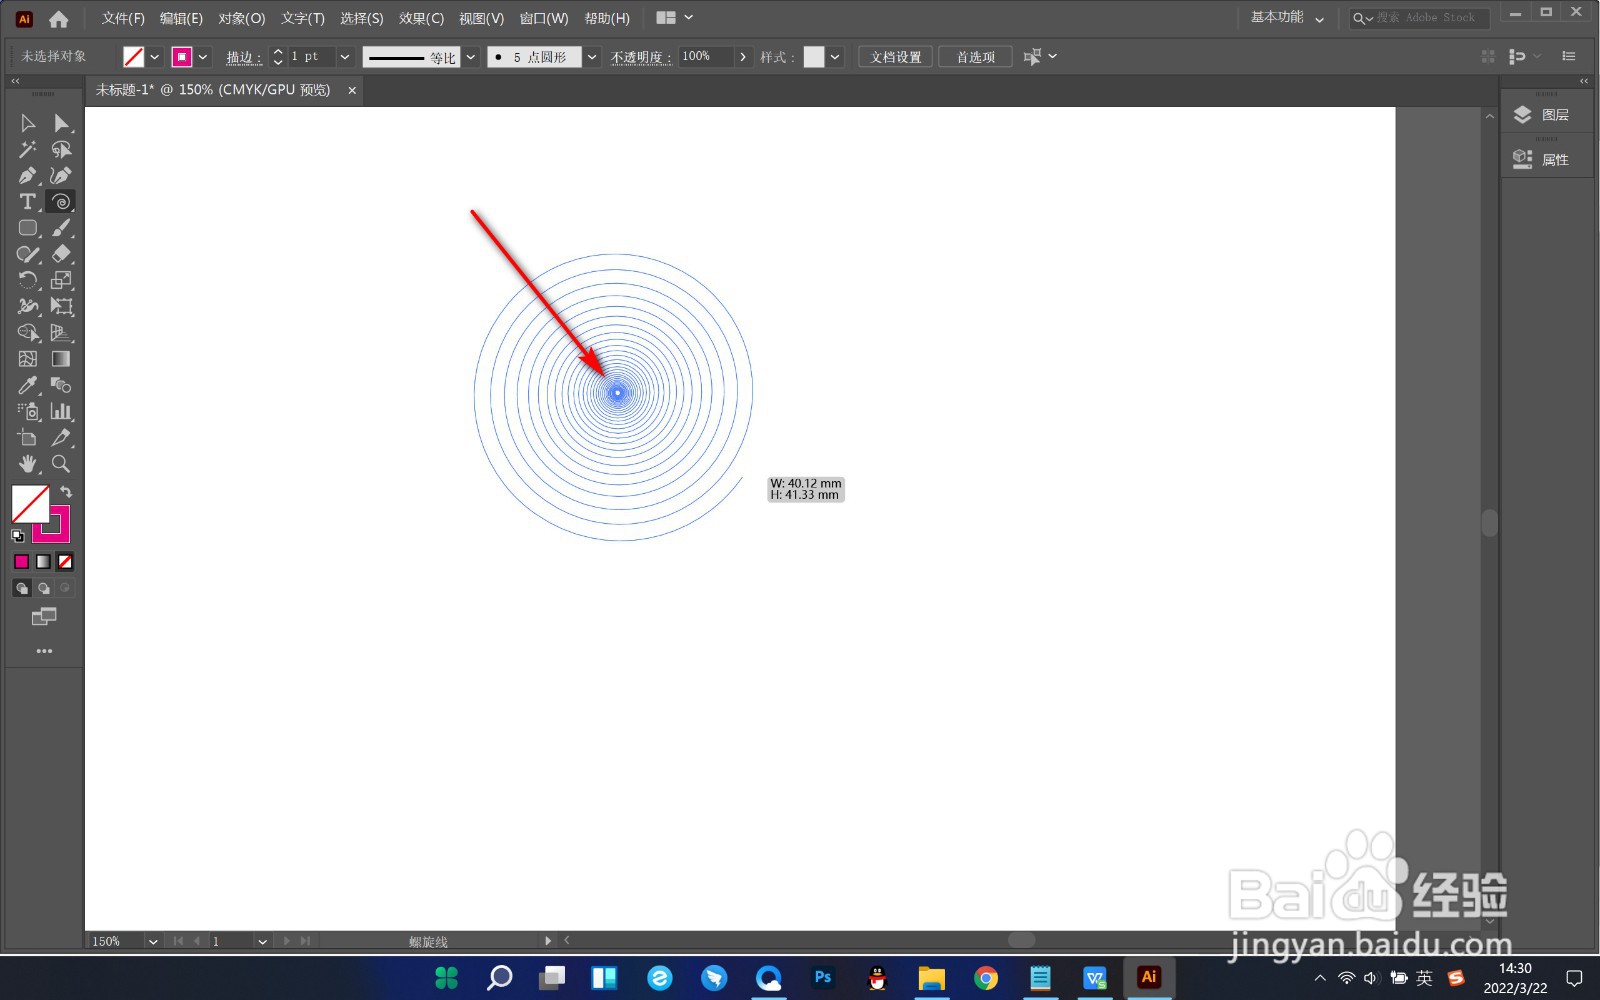The image size is (1600, 1000).
Task: Open the variable width profile dropdown
Action: [x=471, y=57]
